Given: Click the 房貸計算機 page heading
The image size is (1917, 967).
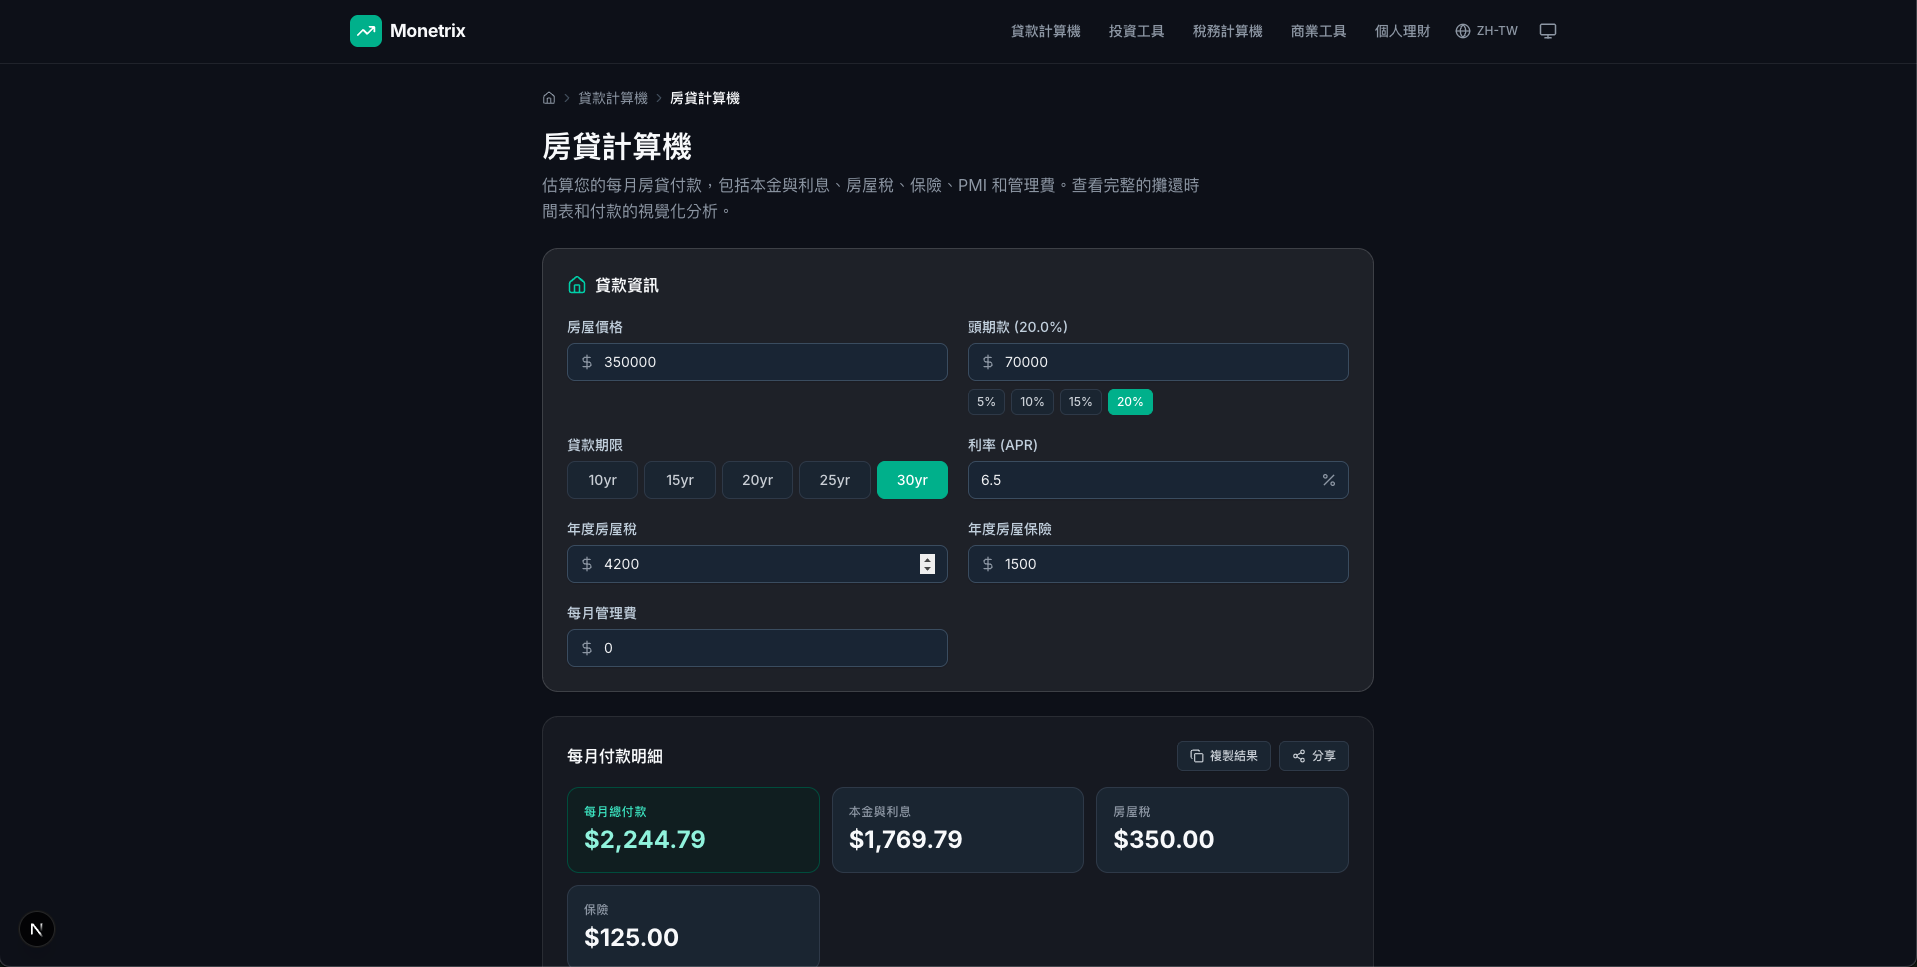Looking at the screenshot, I should click(x=617, y=147).
